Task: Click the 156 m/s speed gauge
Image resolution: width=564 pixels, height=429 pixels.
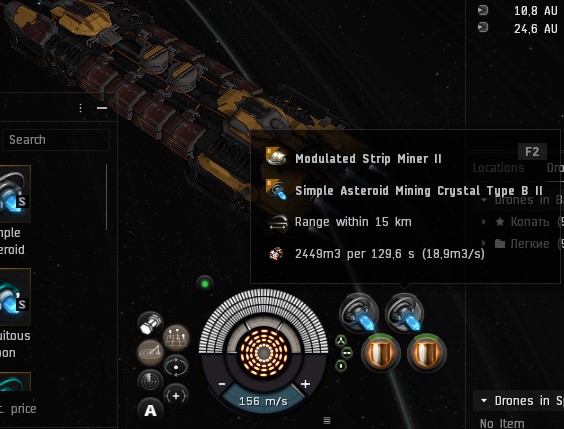Action: (x=263, y=401)
